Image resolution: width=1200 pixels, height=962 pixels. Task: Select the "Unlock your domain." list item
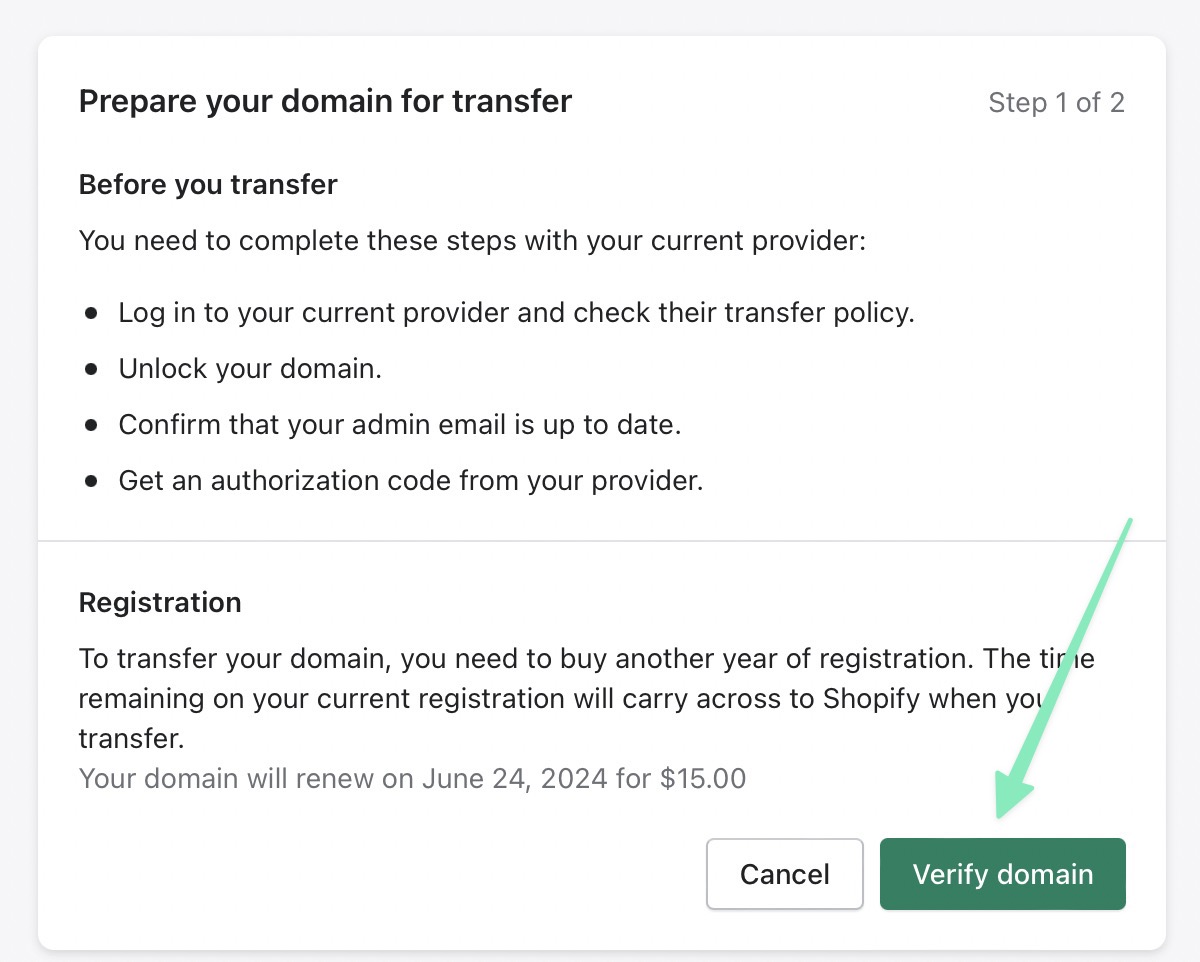[250, 369]
